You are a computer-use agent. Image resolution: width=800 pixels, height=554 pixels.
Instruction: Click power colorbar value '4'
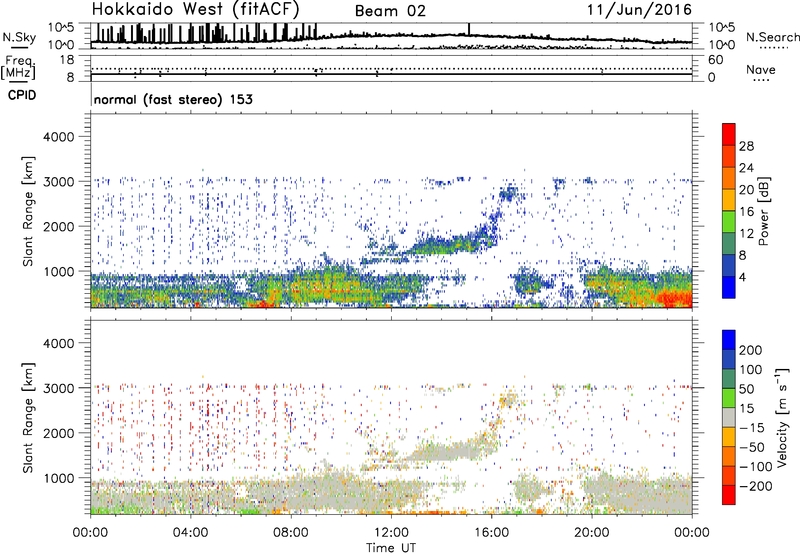[743, 277]
